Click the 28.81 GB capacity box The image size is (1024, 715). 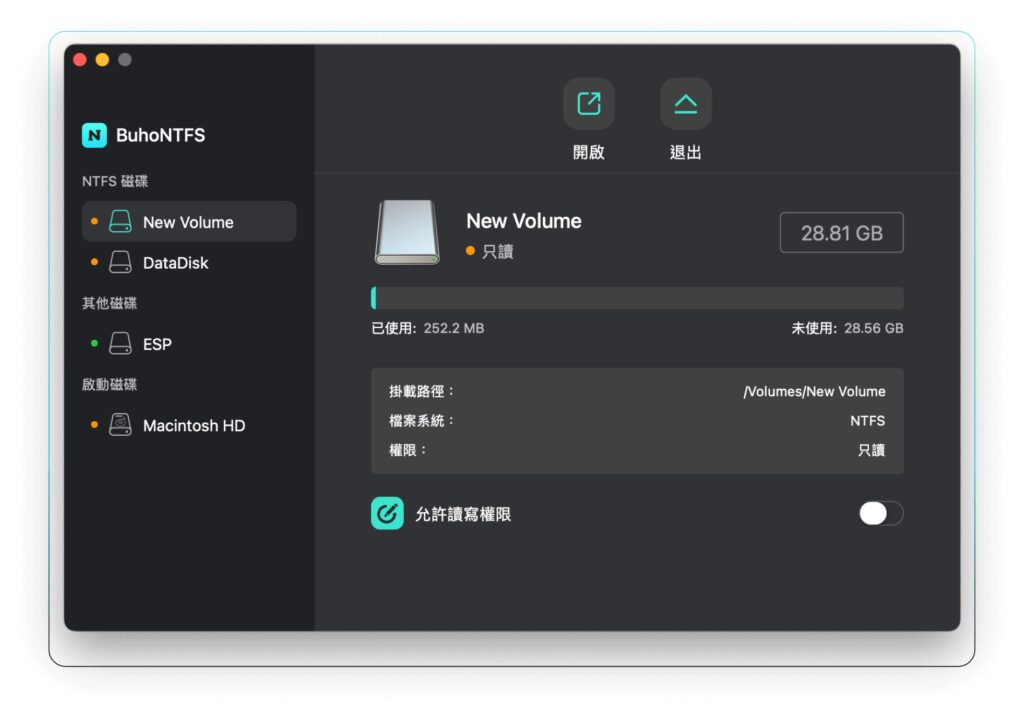841,233
